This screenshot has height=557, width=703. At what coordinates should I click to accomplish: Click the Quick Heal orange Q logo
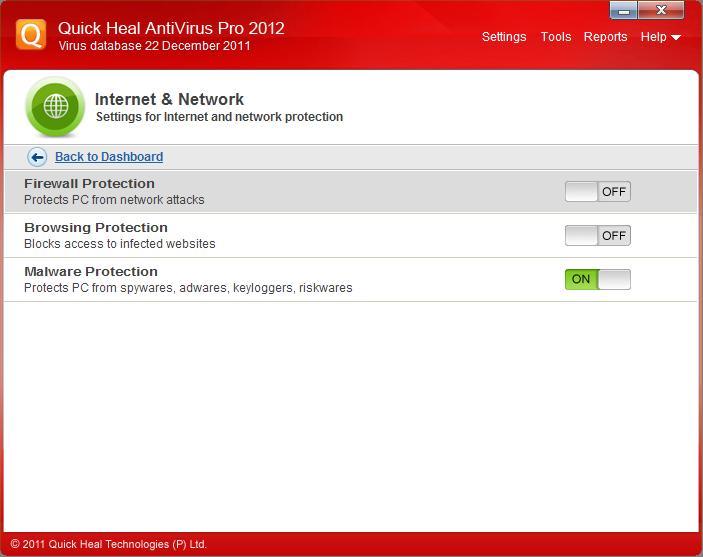click(31, 35)
